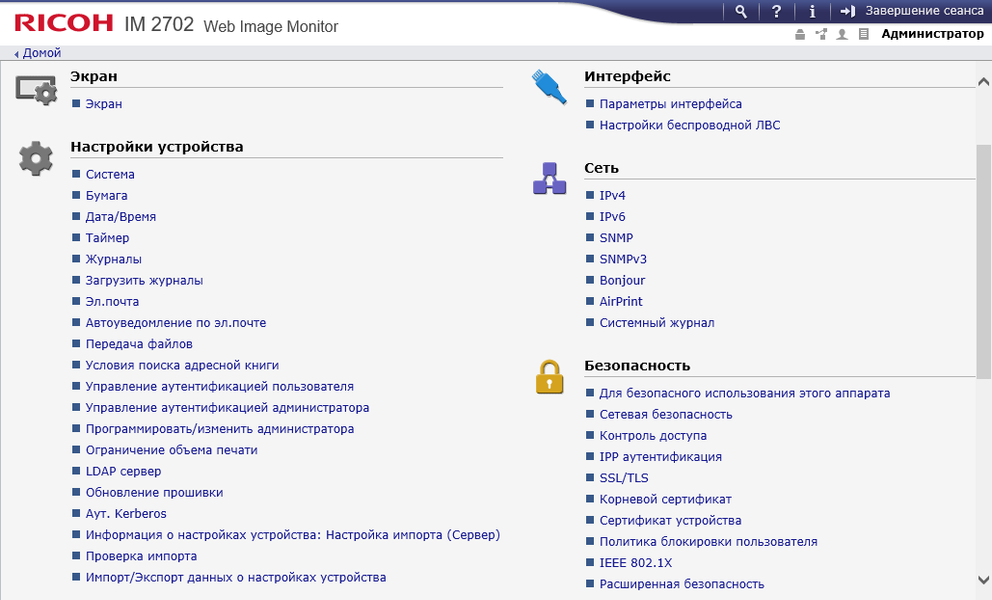992x600 pixels.
Task: Click the search magnifier icon in header
Action: point(741,11)
